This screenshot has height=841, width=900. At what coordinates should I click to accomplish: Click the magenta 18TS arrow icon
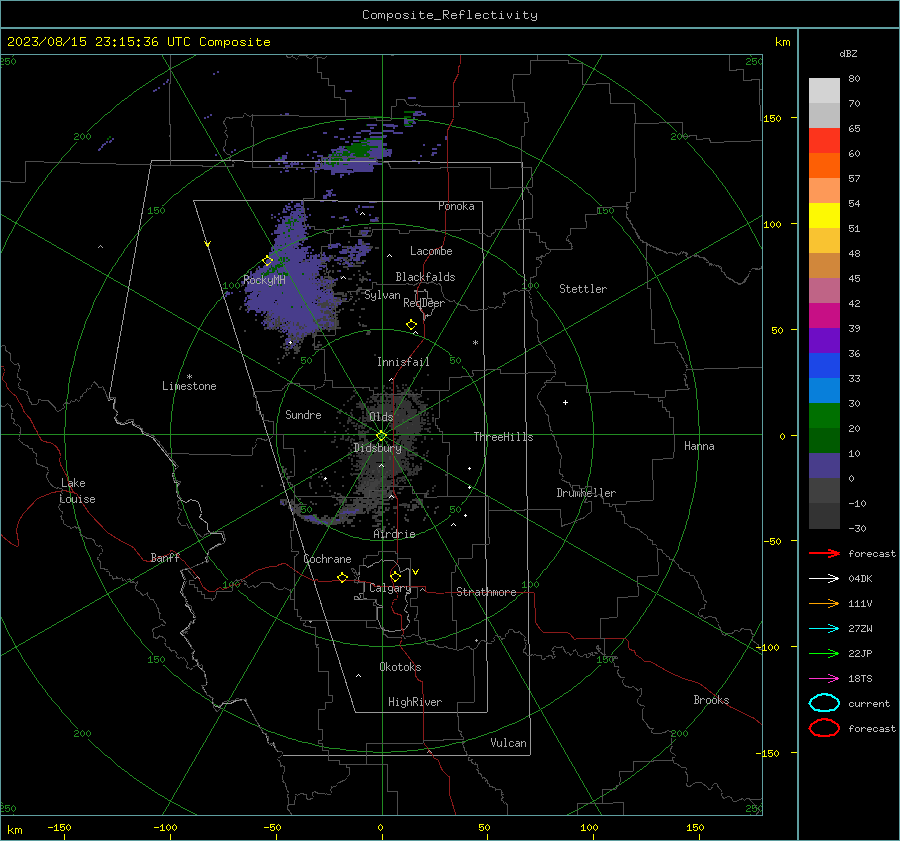(x=824, y=679)
